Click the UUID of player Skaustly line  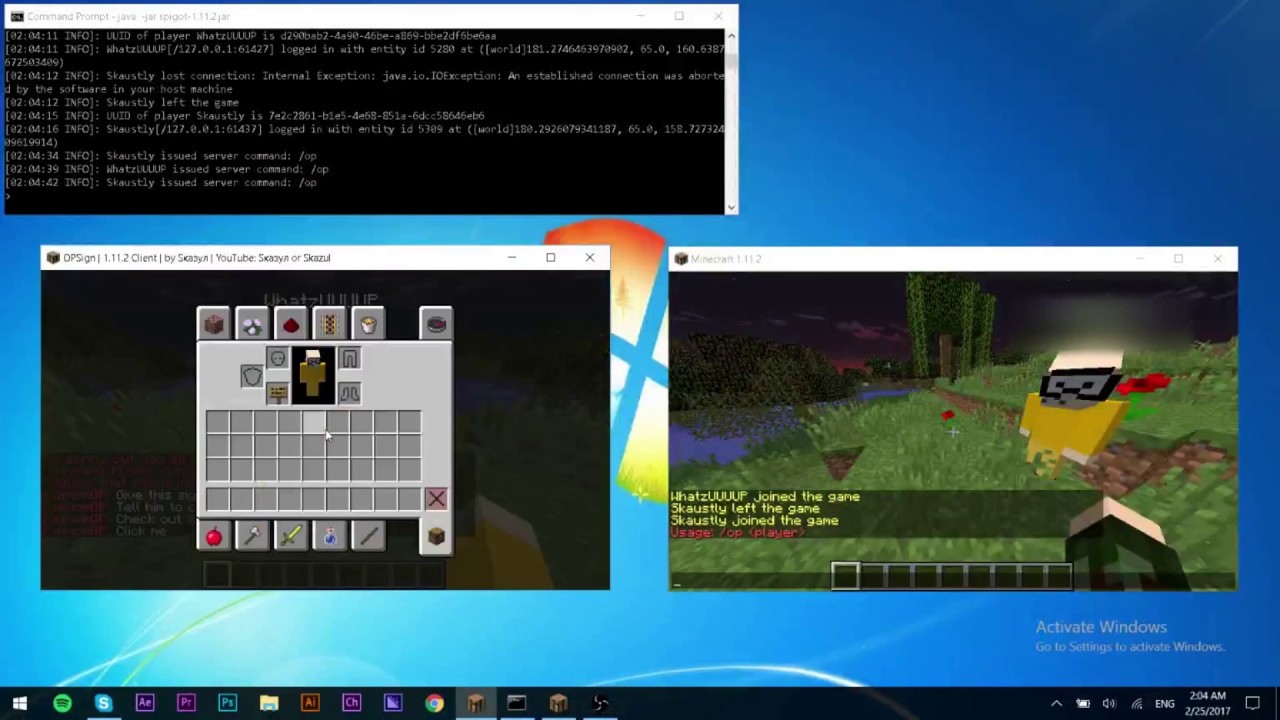point(245,116)
